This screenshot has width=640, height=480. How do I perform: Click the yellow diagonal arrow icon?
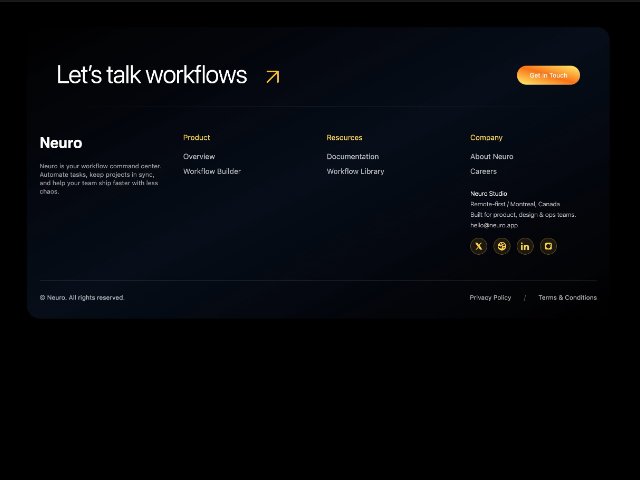click(273, 76)
